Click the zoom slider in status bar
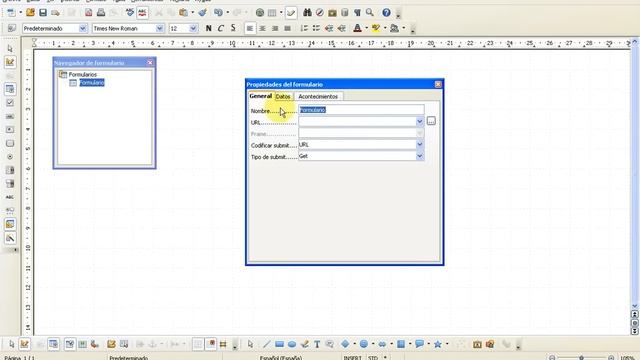Viewport: 640px width, 360px height. (581, 358)
